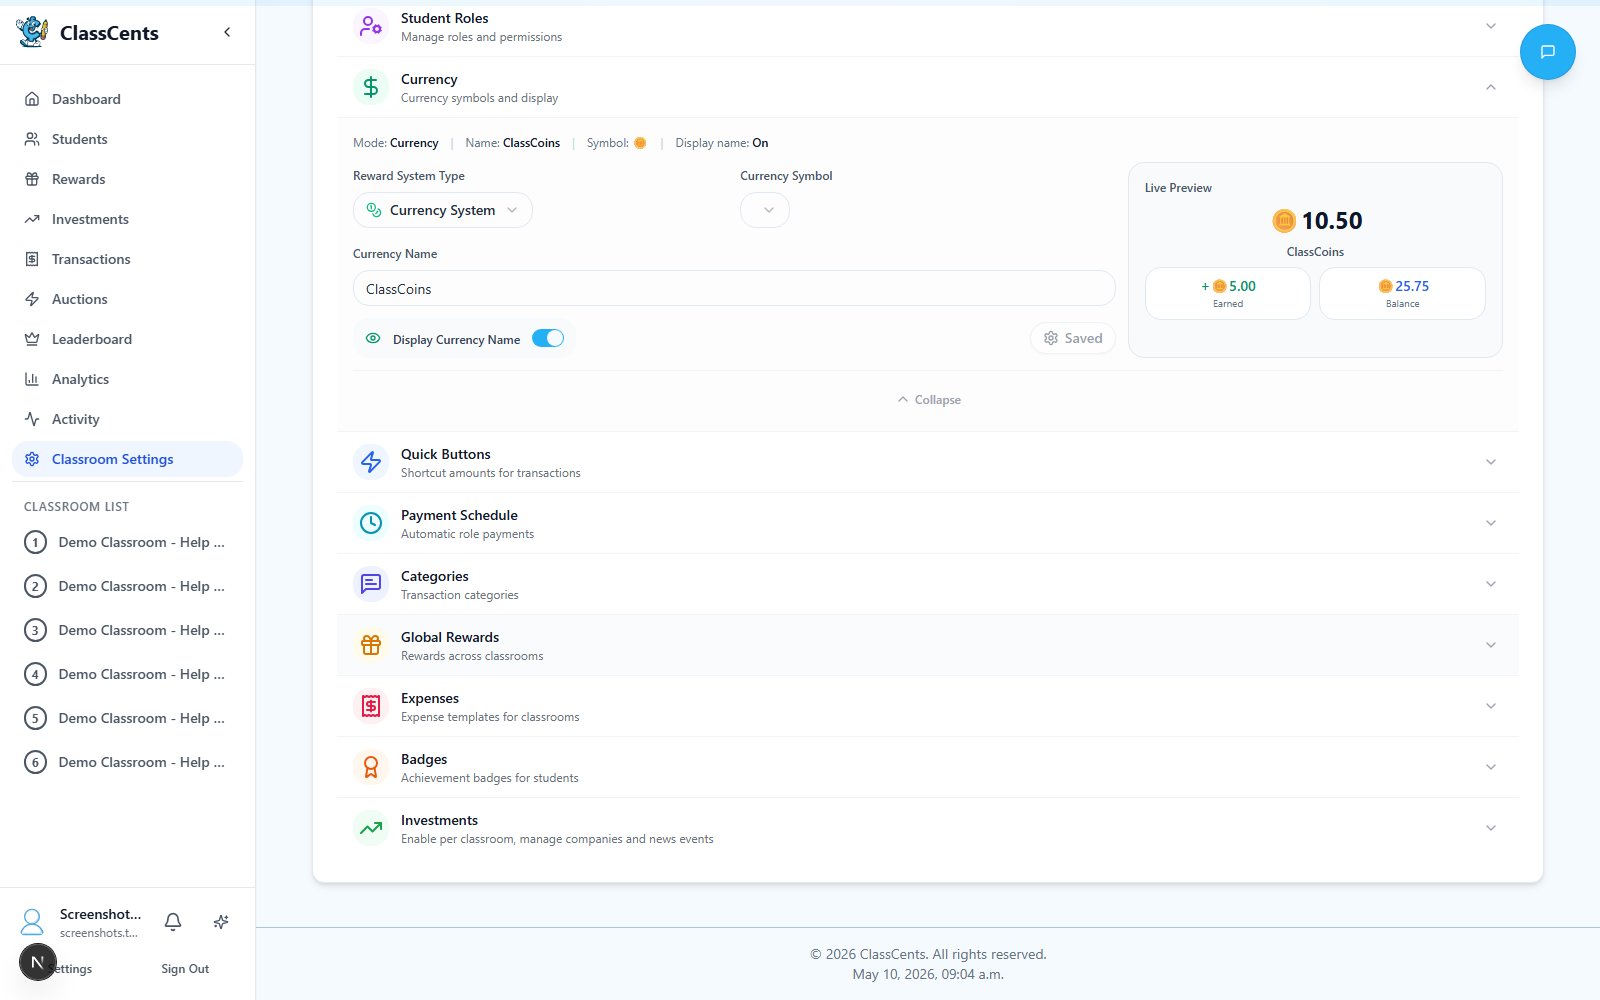Click the Currency Name input field
This screenshot has height=1000, width=1600.
734,288
